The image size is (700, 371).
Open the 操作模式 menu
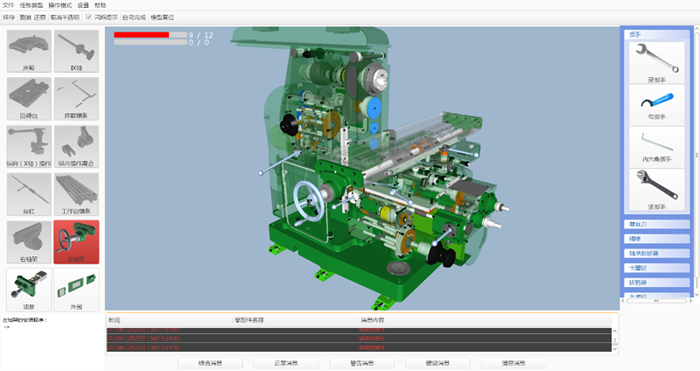(x=60, y=5)
